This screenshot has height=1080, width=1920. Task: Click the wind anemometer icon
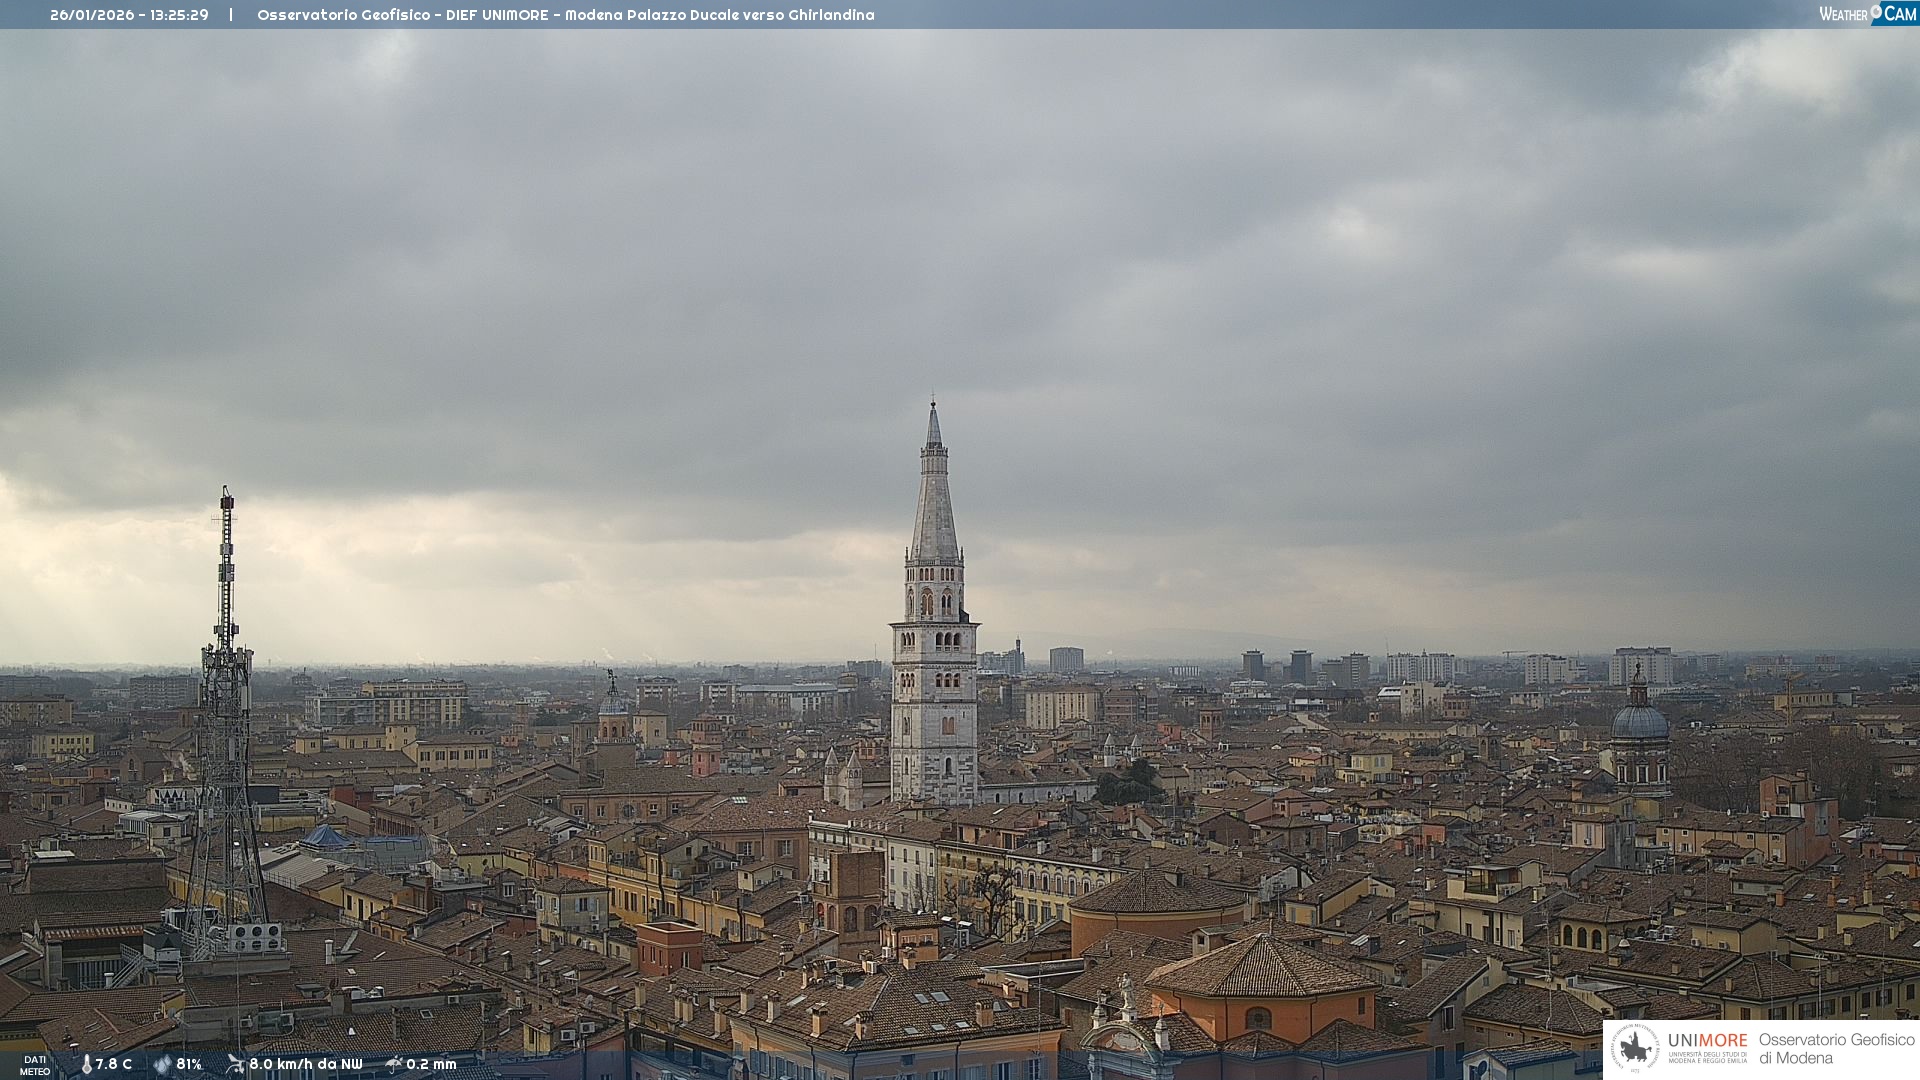coord(235,1064)
